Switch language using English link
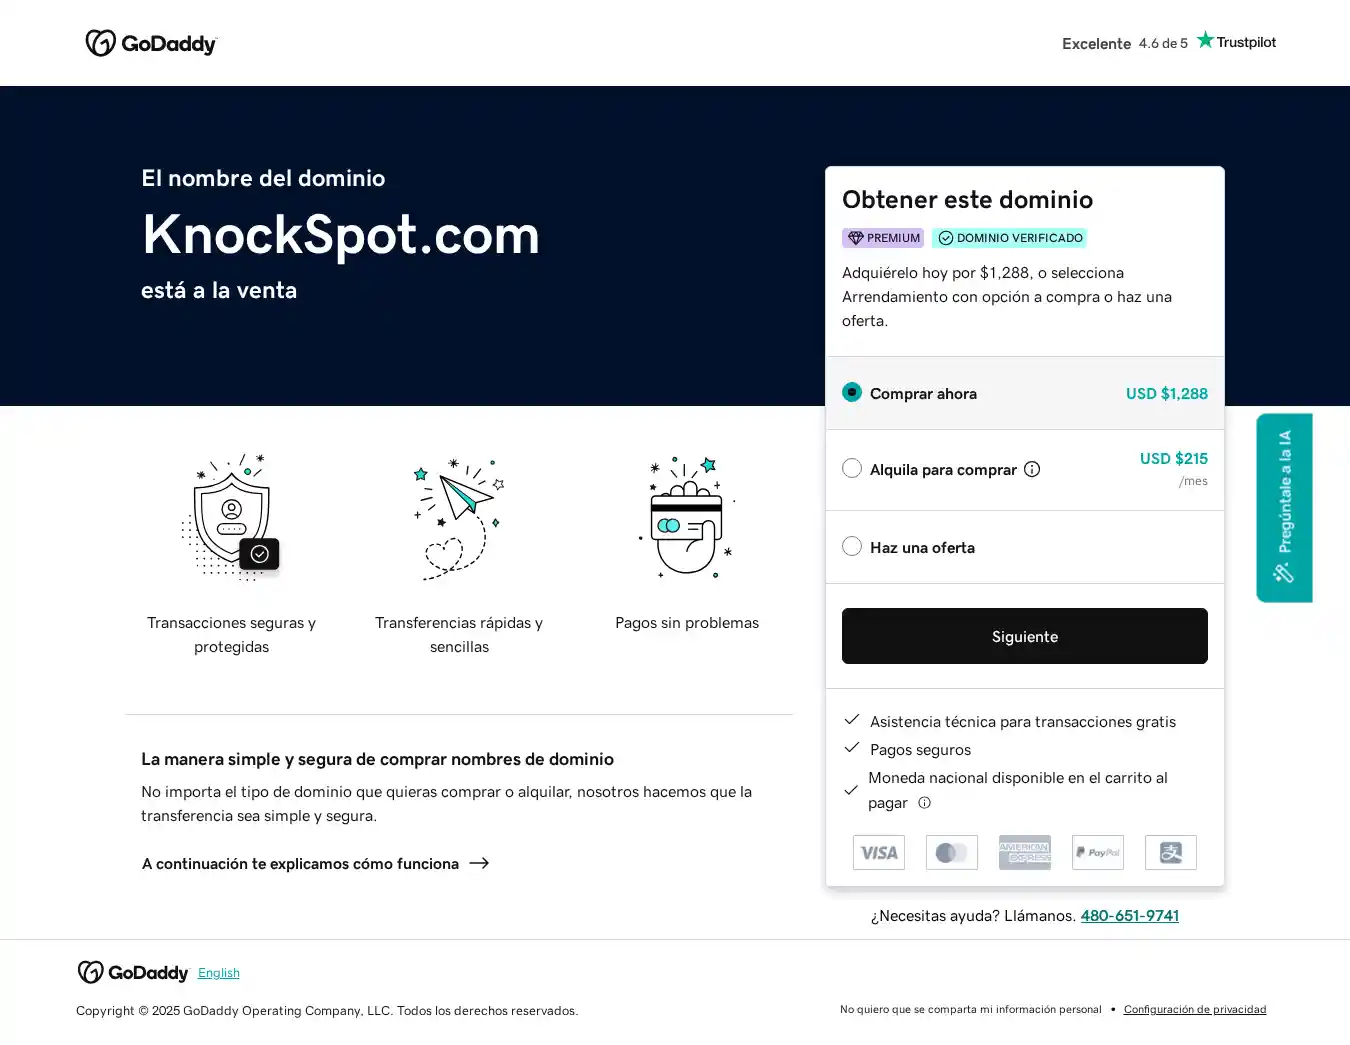The image size is (1350, 1045). coord(219,973)
